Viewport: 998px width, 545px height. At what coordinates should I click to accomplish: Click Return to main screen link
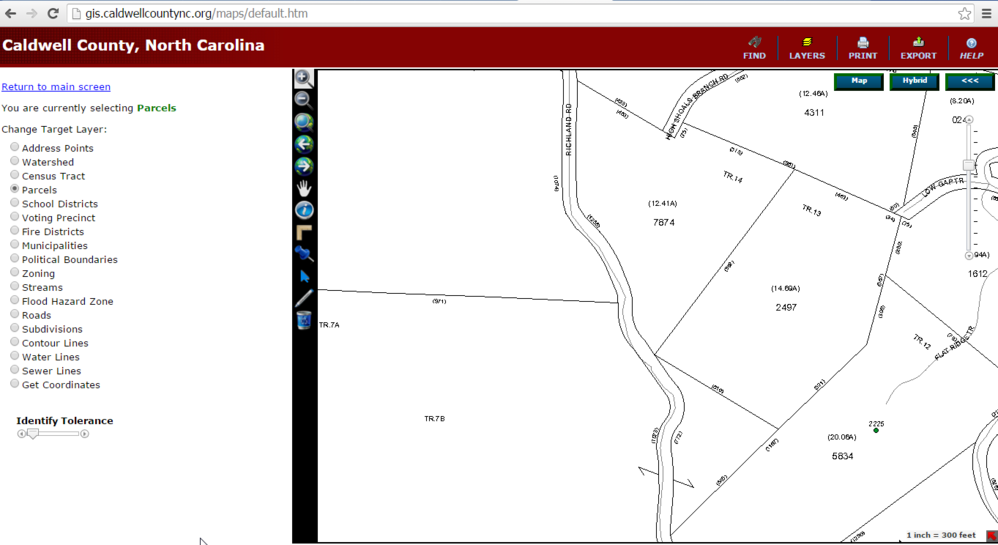(x=56, y=87)
